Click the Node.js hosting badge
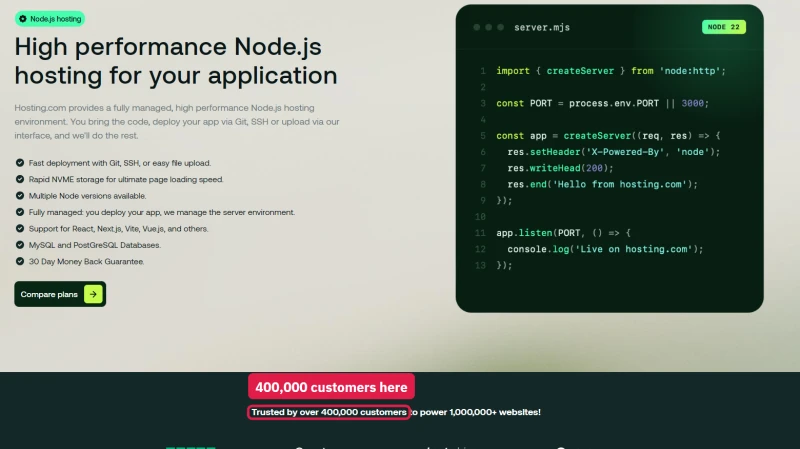The image size is (800, 449). (x=49, y=19)
